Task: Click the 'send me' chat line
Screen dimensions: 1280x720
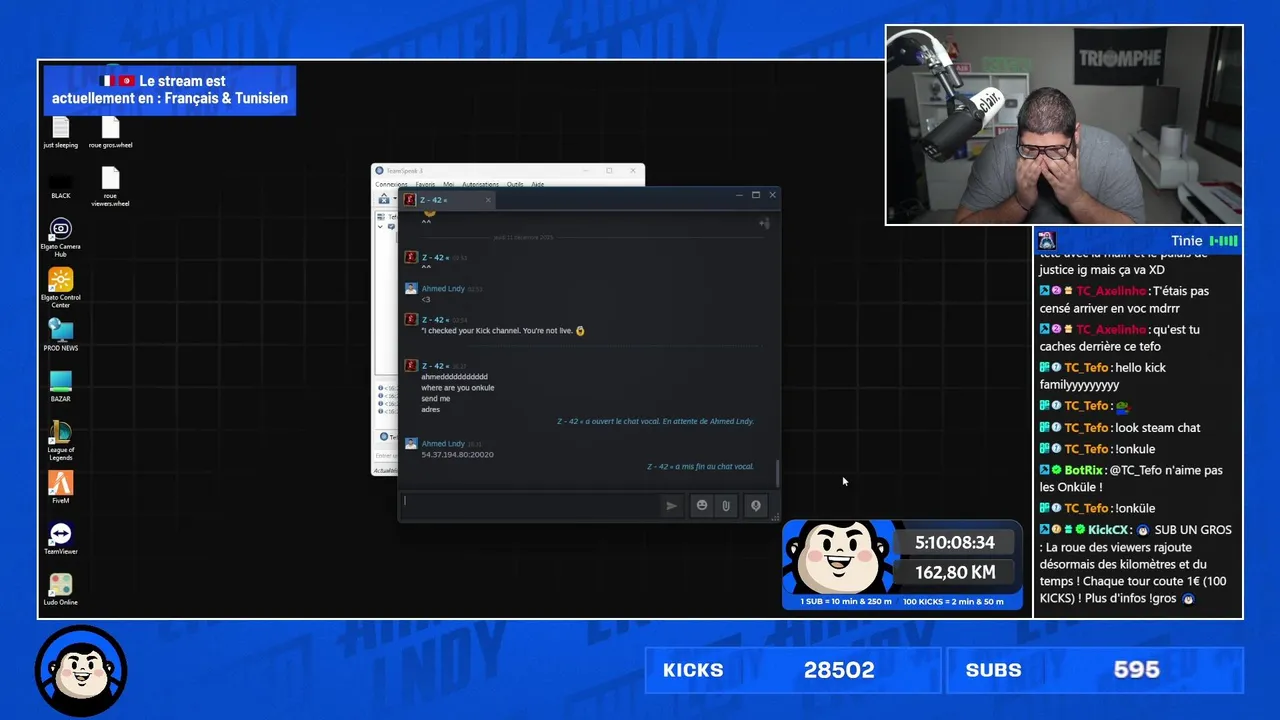Action: pyautogui.click(x=436, y=399)
